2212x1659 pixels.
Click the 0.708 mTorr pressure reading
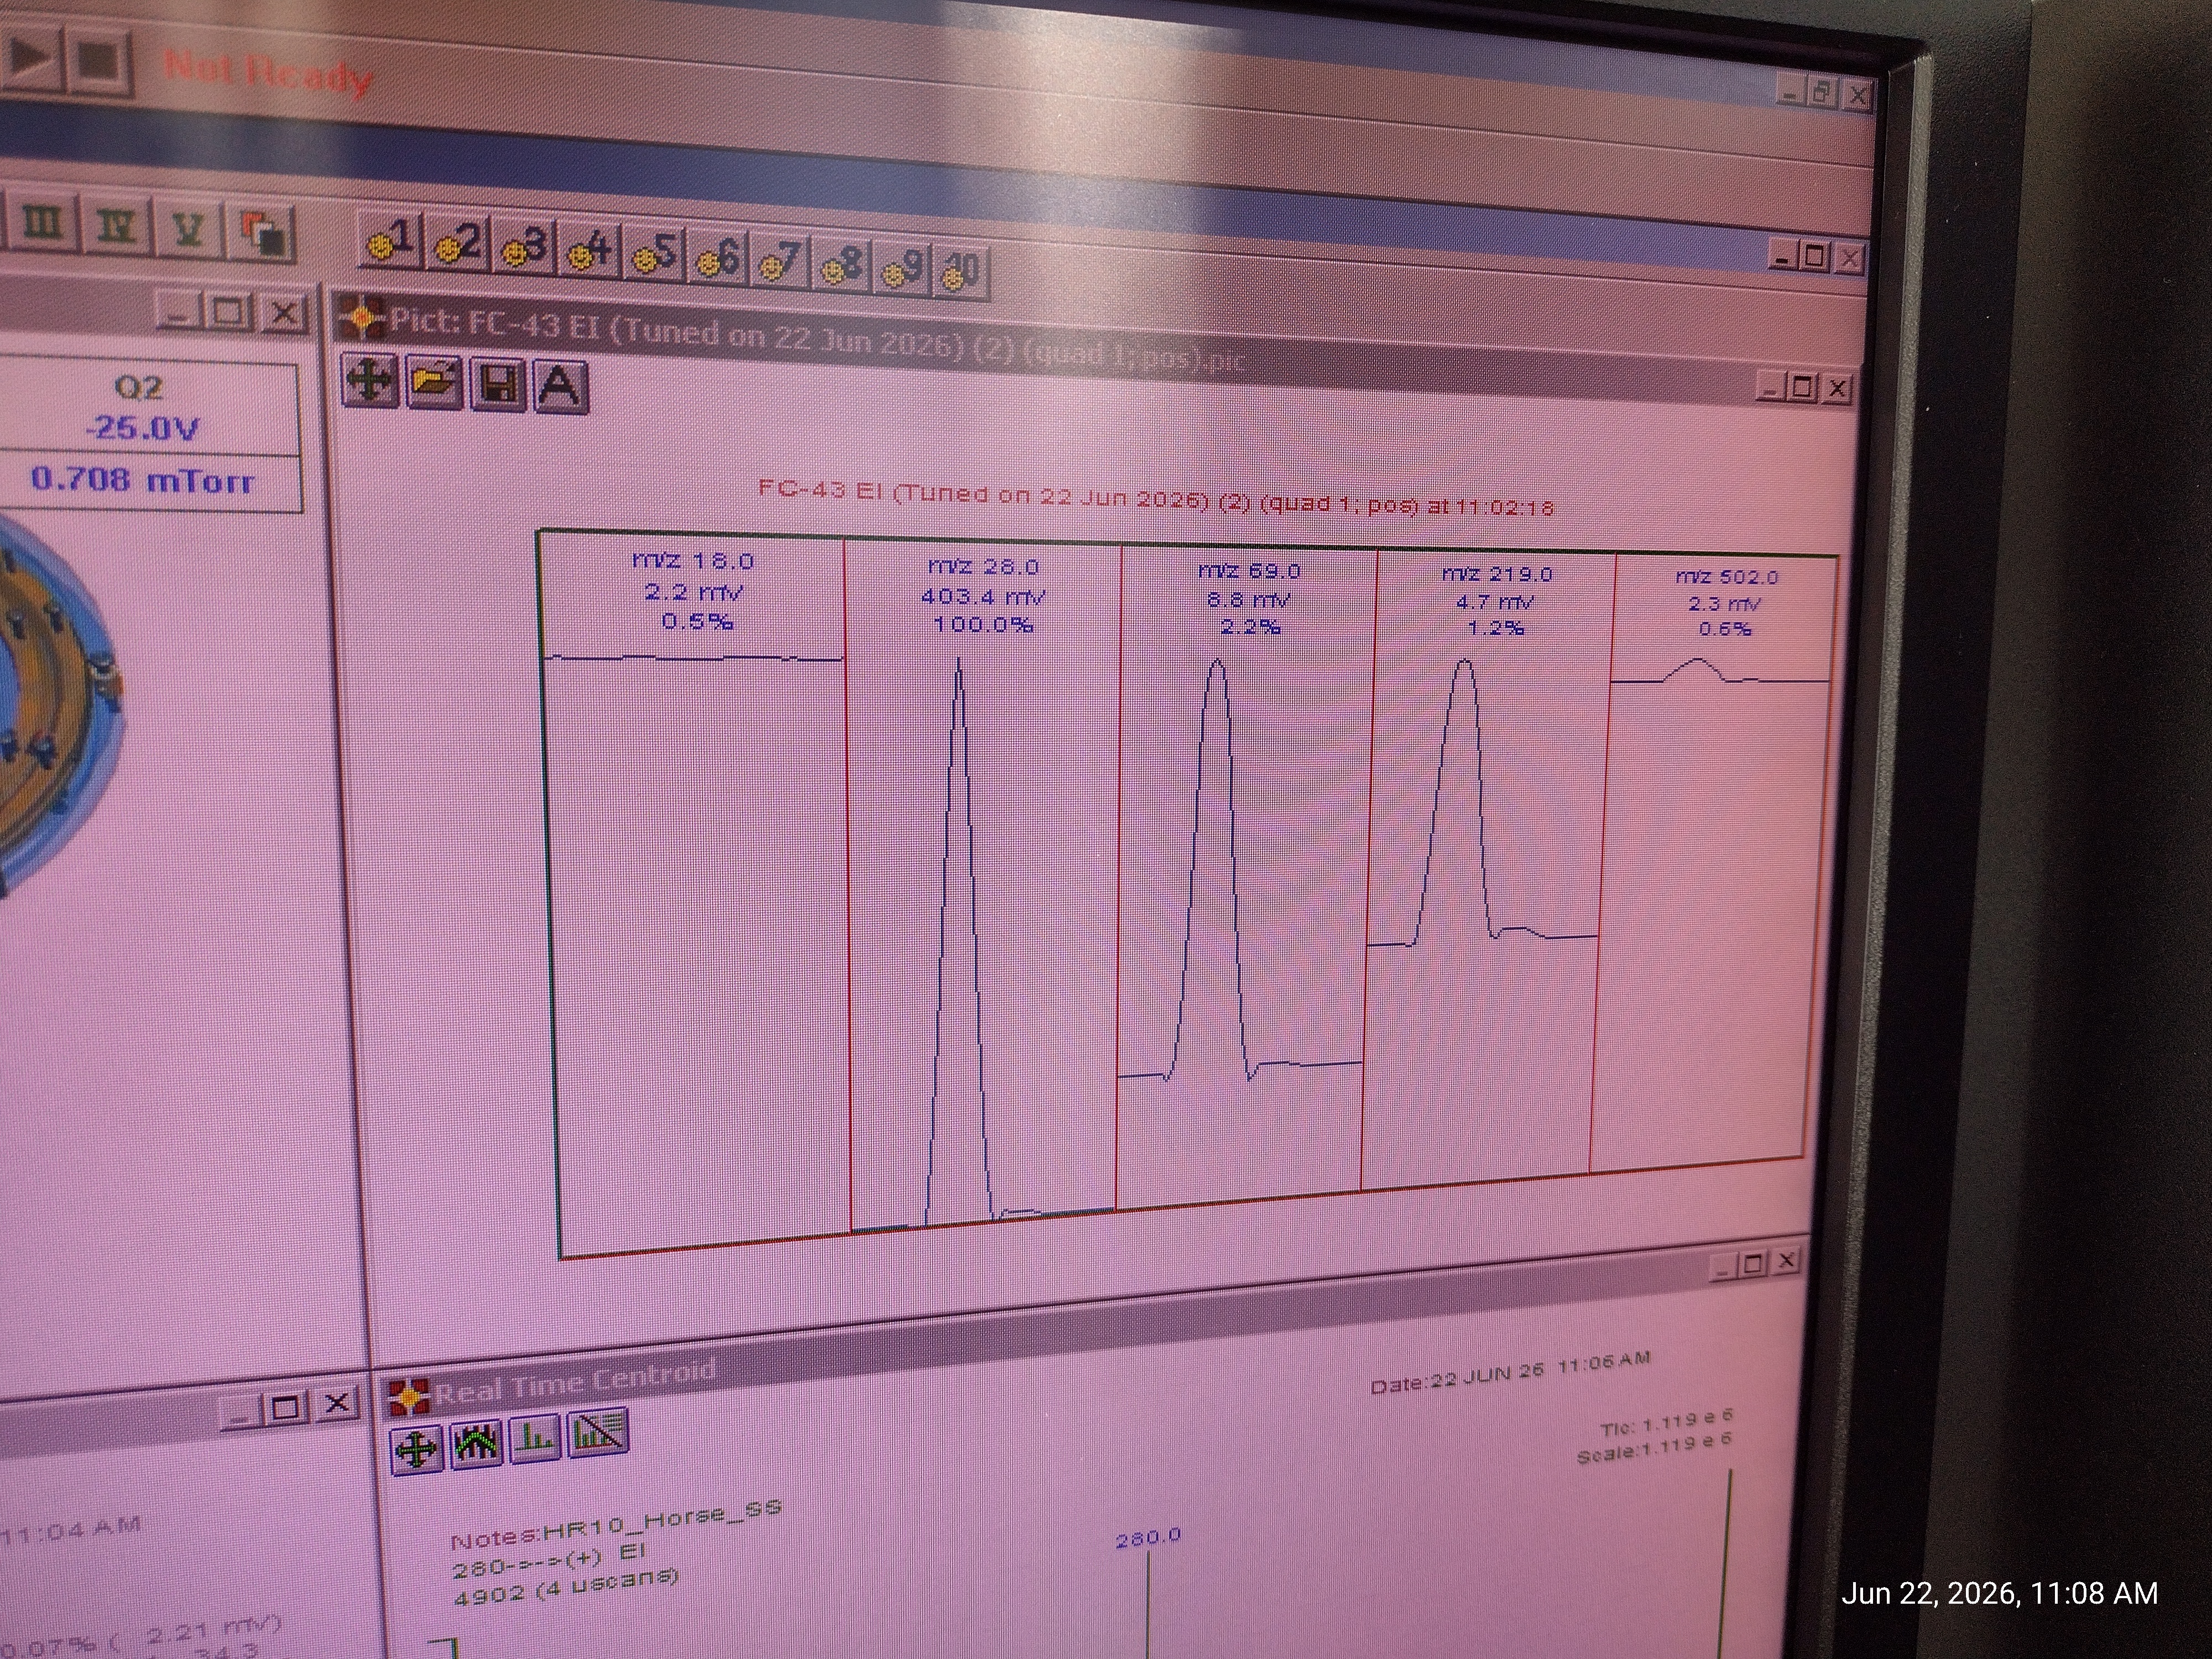[x=143, y=480]
